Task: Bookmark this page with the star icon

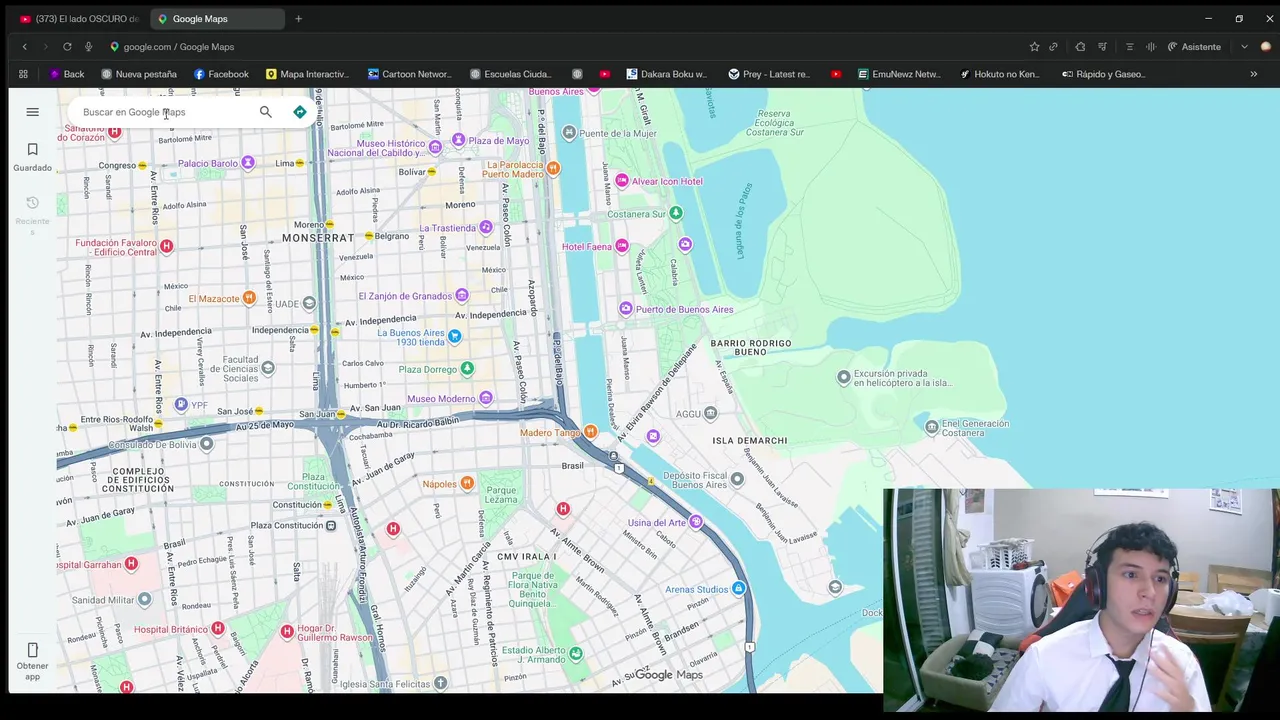Action: (x=1034, y=47)
